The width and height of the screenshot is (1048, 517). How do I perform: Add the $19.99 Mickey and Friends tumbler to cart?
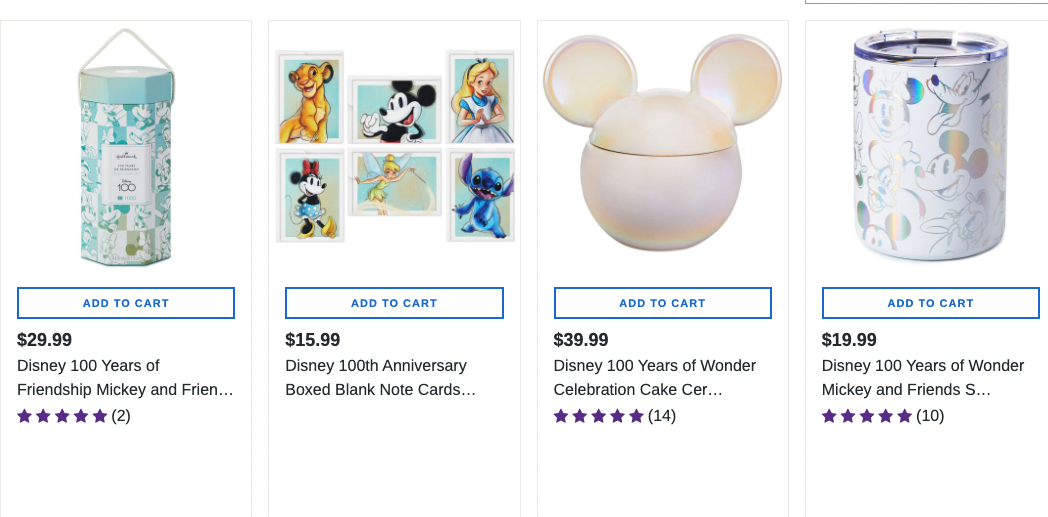coord(930,303)
